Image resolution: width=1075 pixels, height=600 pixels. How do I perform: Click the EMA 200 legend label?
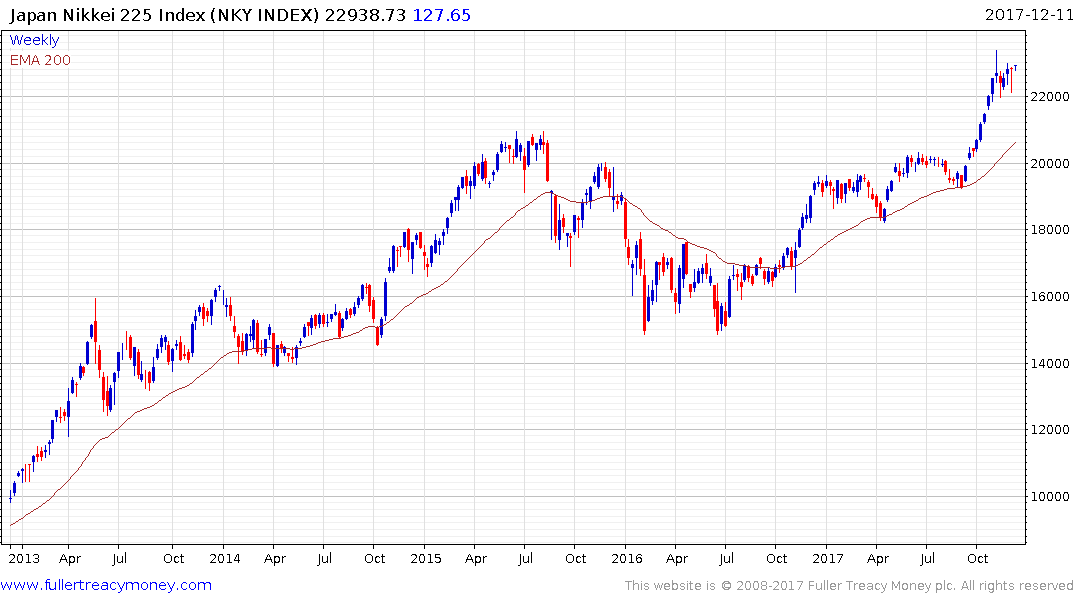[40, 60]
